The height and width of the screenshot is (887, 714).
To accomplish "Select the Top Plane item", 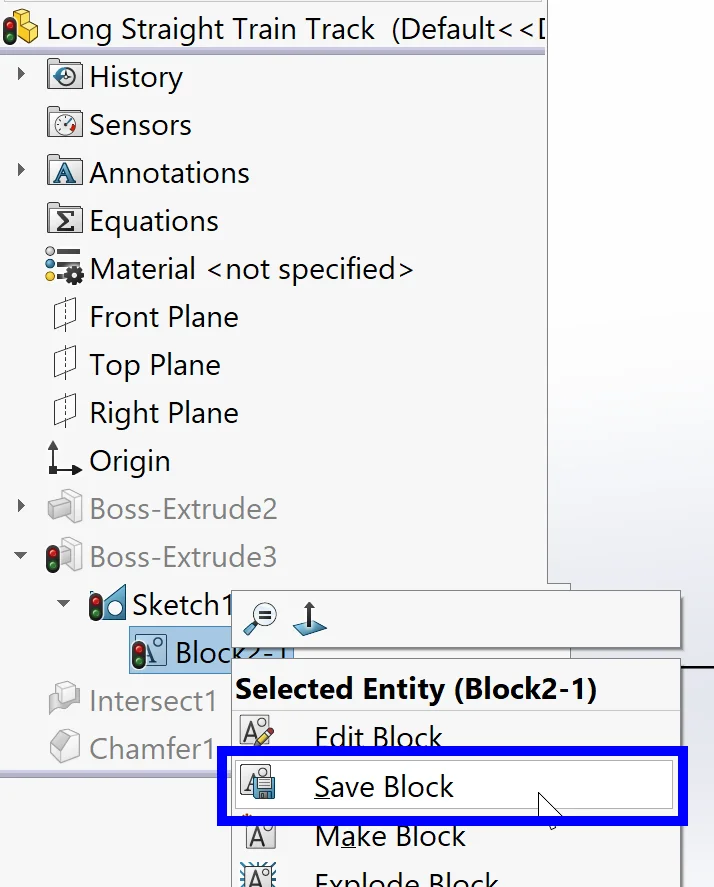I will pyautogui.click(x=154, y=365).
